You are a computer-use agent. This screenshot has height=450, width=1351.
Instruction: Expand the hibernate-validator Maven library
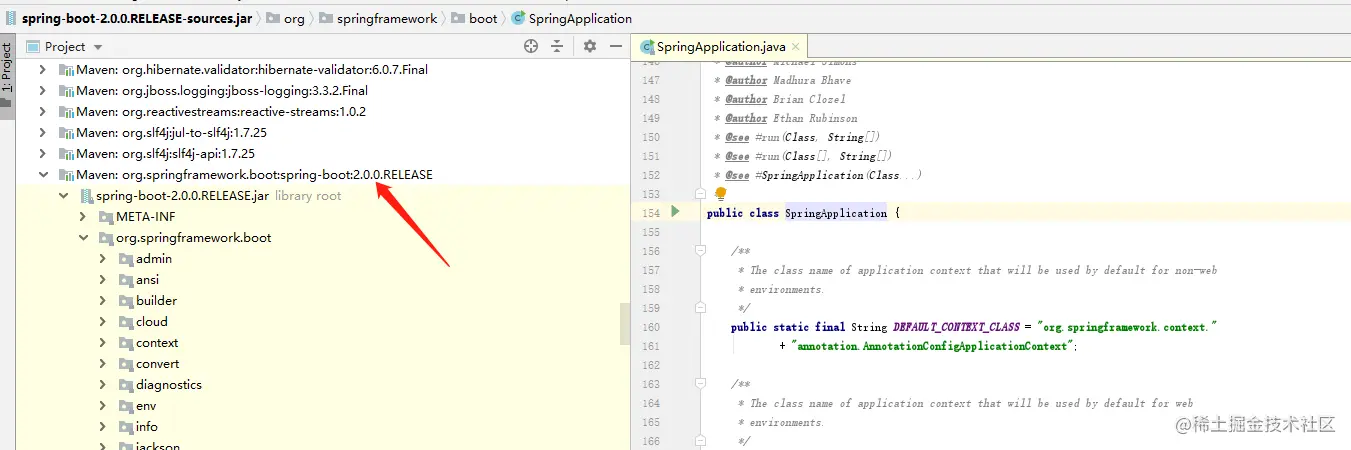tap(43, 70)
